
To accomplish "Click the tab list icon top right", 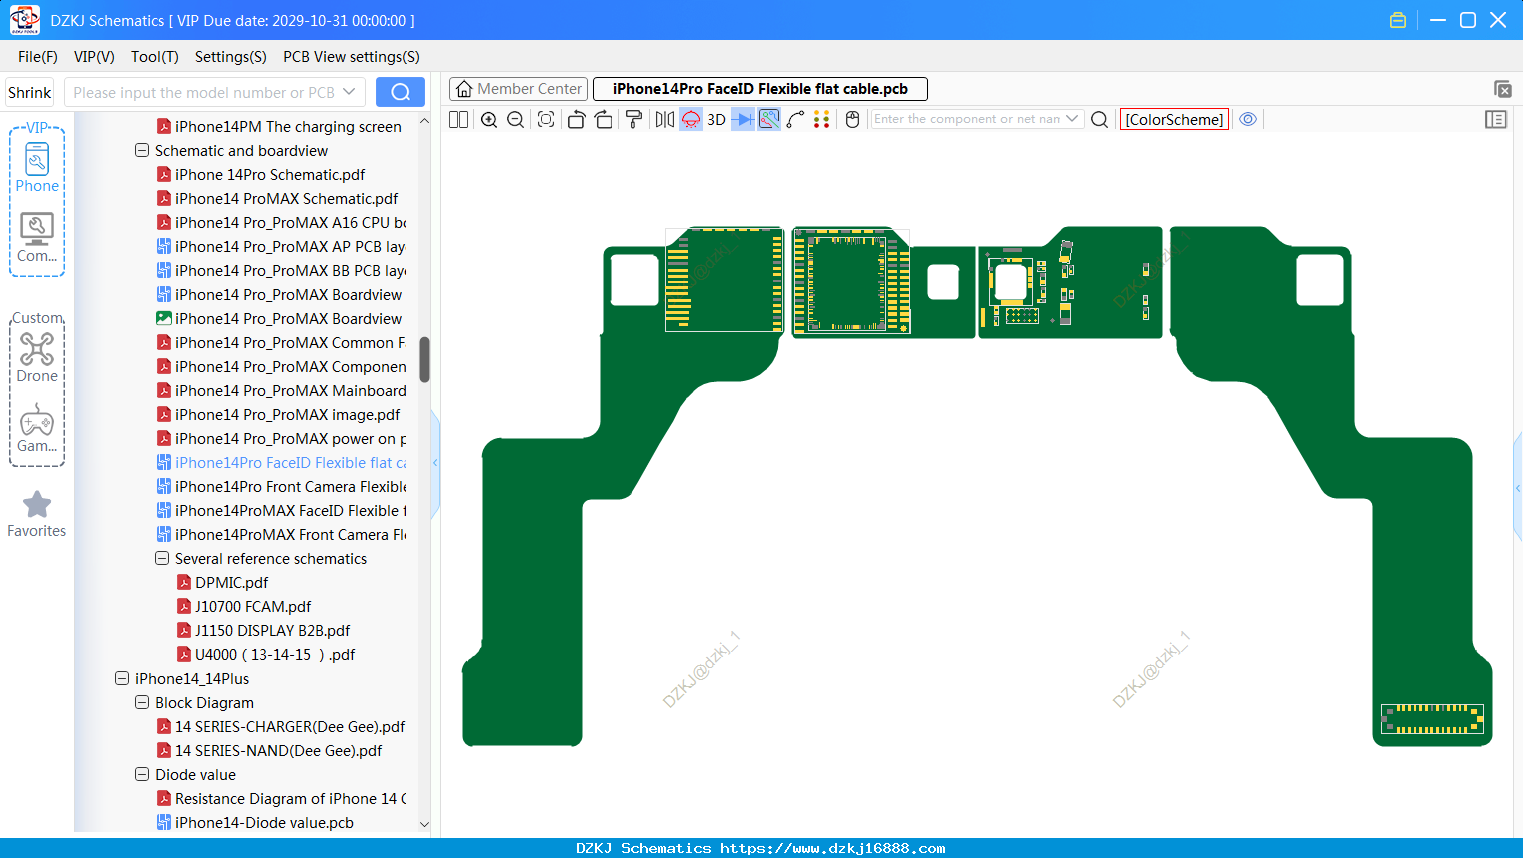I will pos(1502,89).
